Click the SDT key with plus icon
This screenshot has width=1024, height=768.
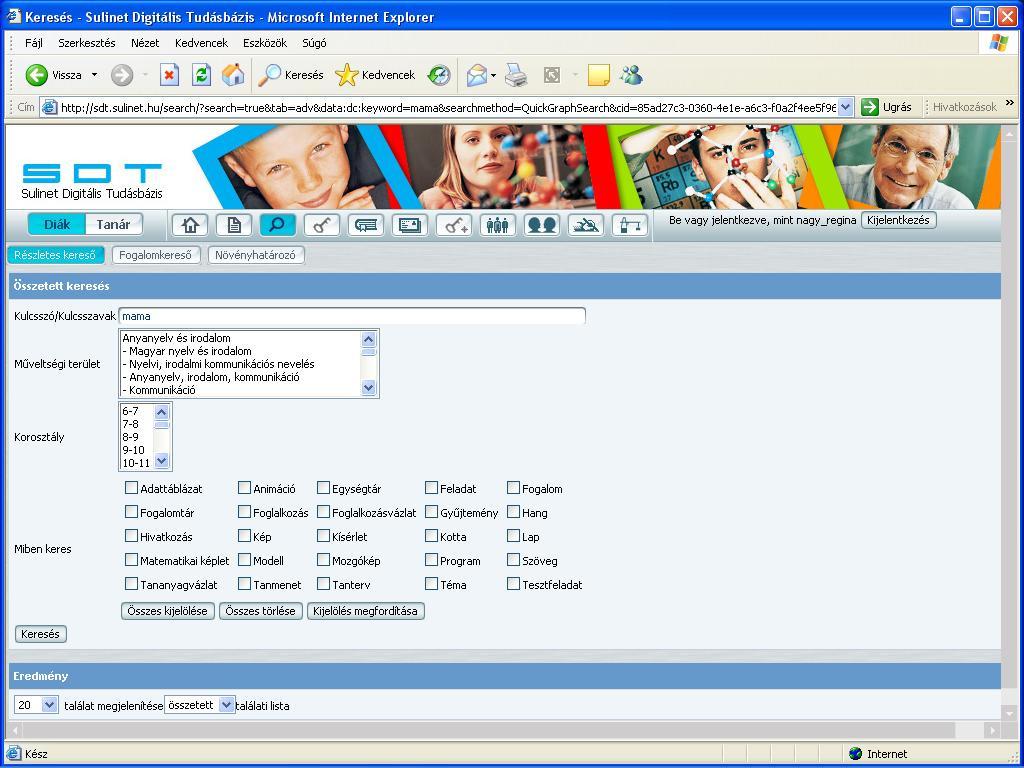click(454, 225)
